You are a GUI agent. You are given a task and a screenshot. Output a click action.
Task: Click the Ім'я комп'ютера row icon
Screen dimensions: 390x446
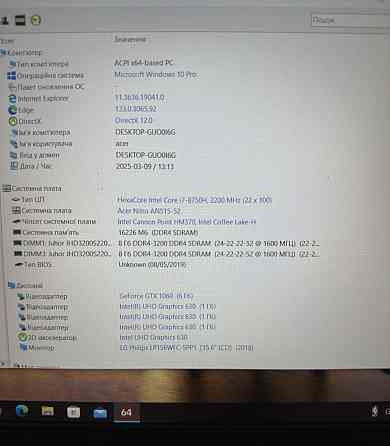[14, 132]
